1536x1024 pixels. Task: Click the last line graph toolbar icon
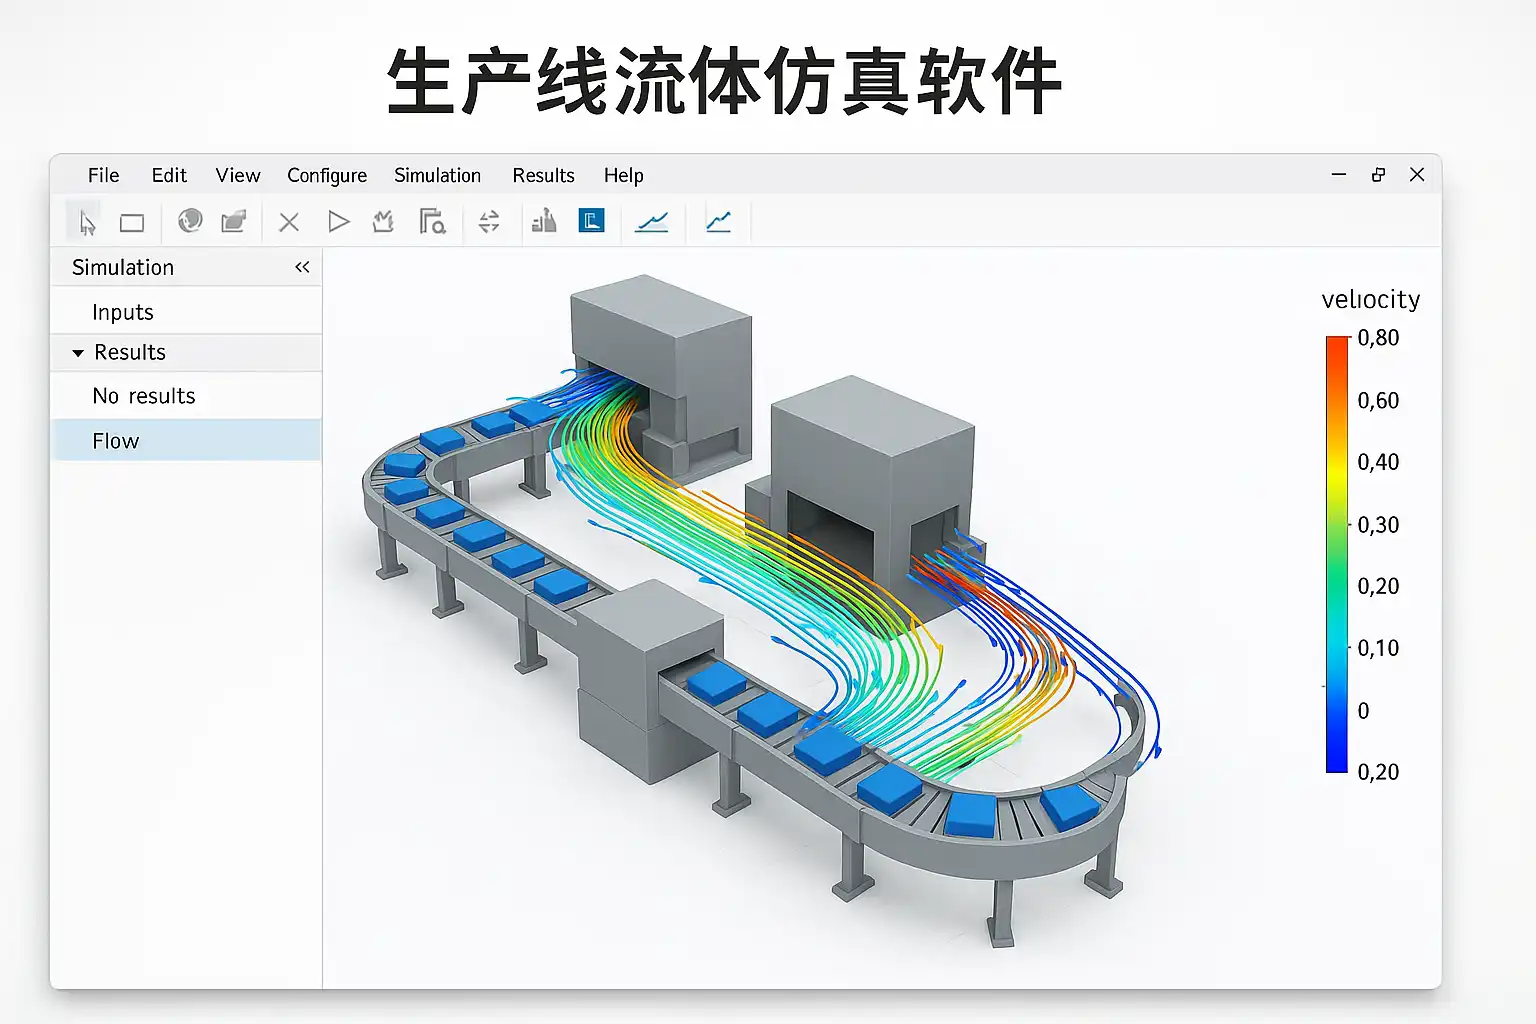click(x=719, y=222)
